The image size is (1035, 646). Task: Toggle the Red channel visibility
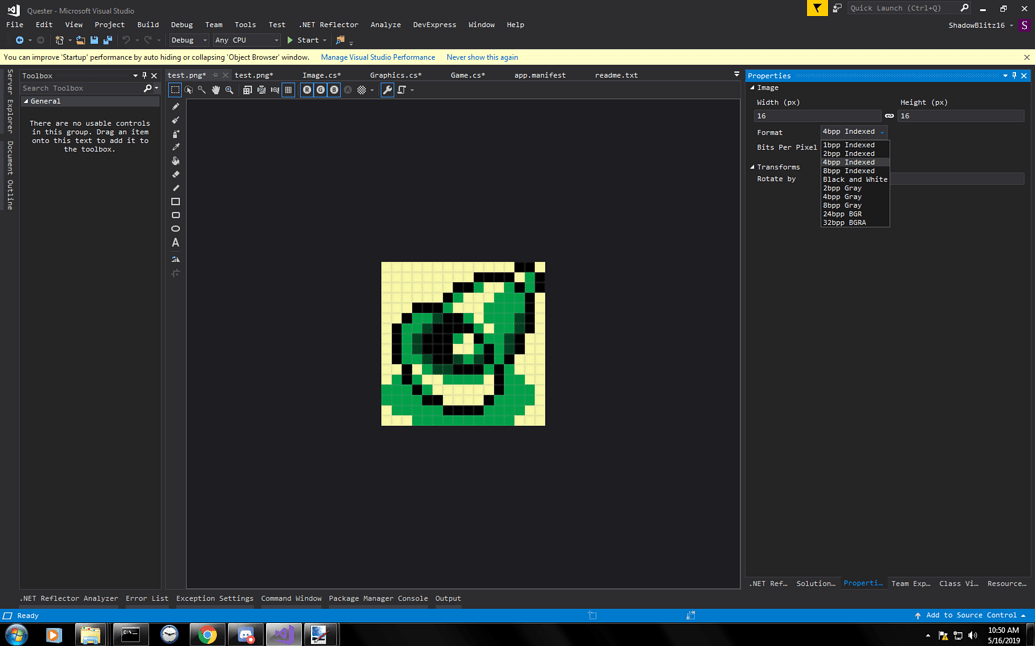pos(305,90)
